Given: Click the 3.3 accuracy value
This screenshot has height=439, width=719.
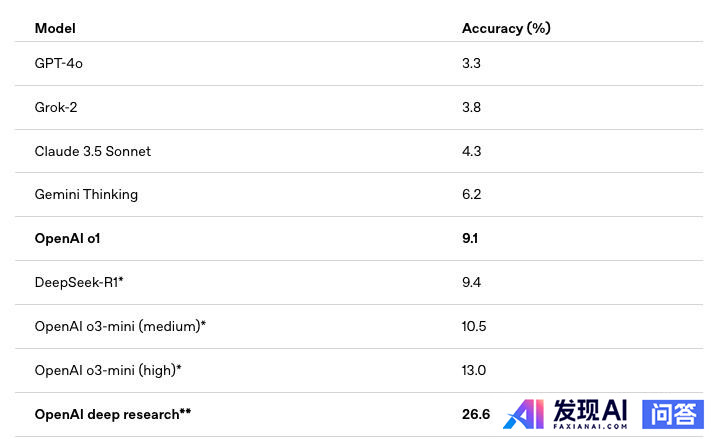Looking at the screenshot, I should [x=471, y=63].
